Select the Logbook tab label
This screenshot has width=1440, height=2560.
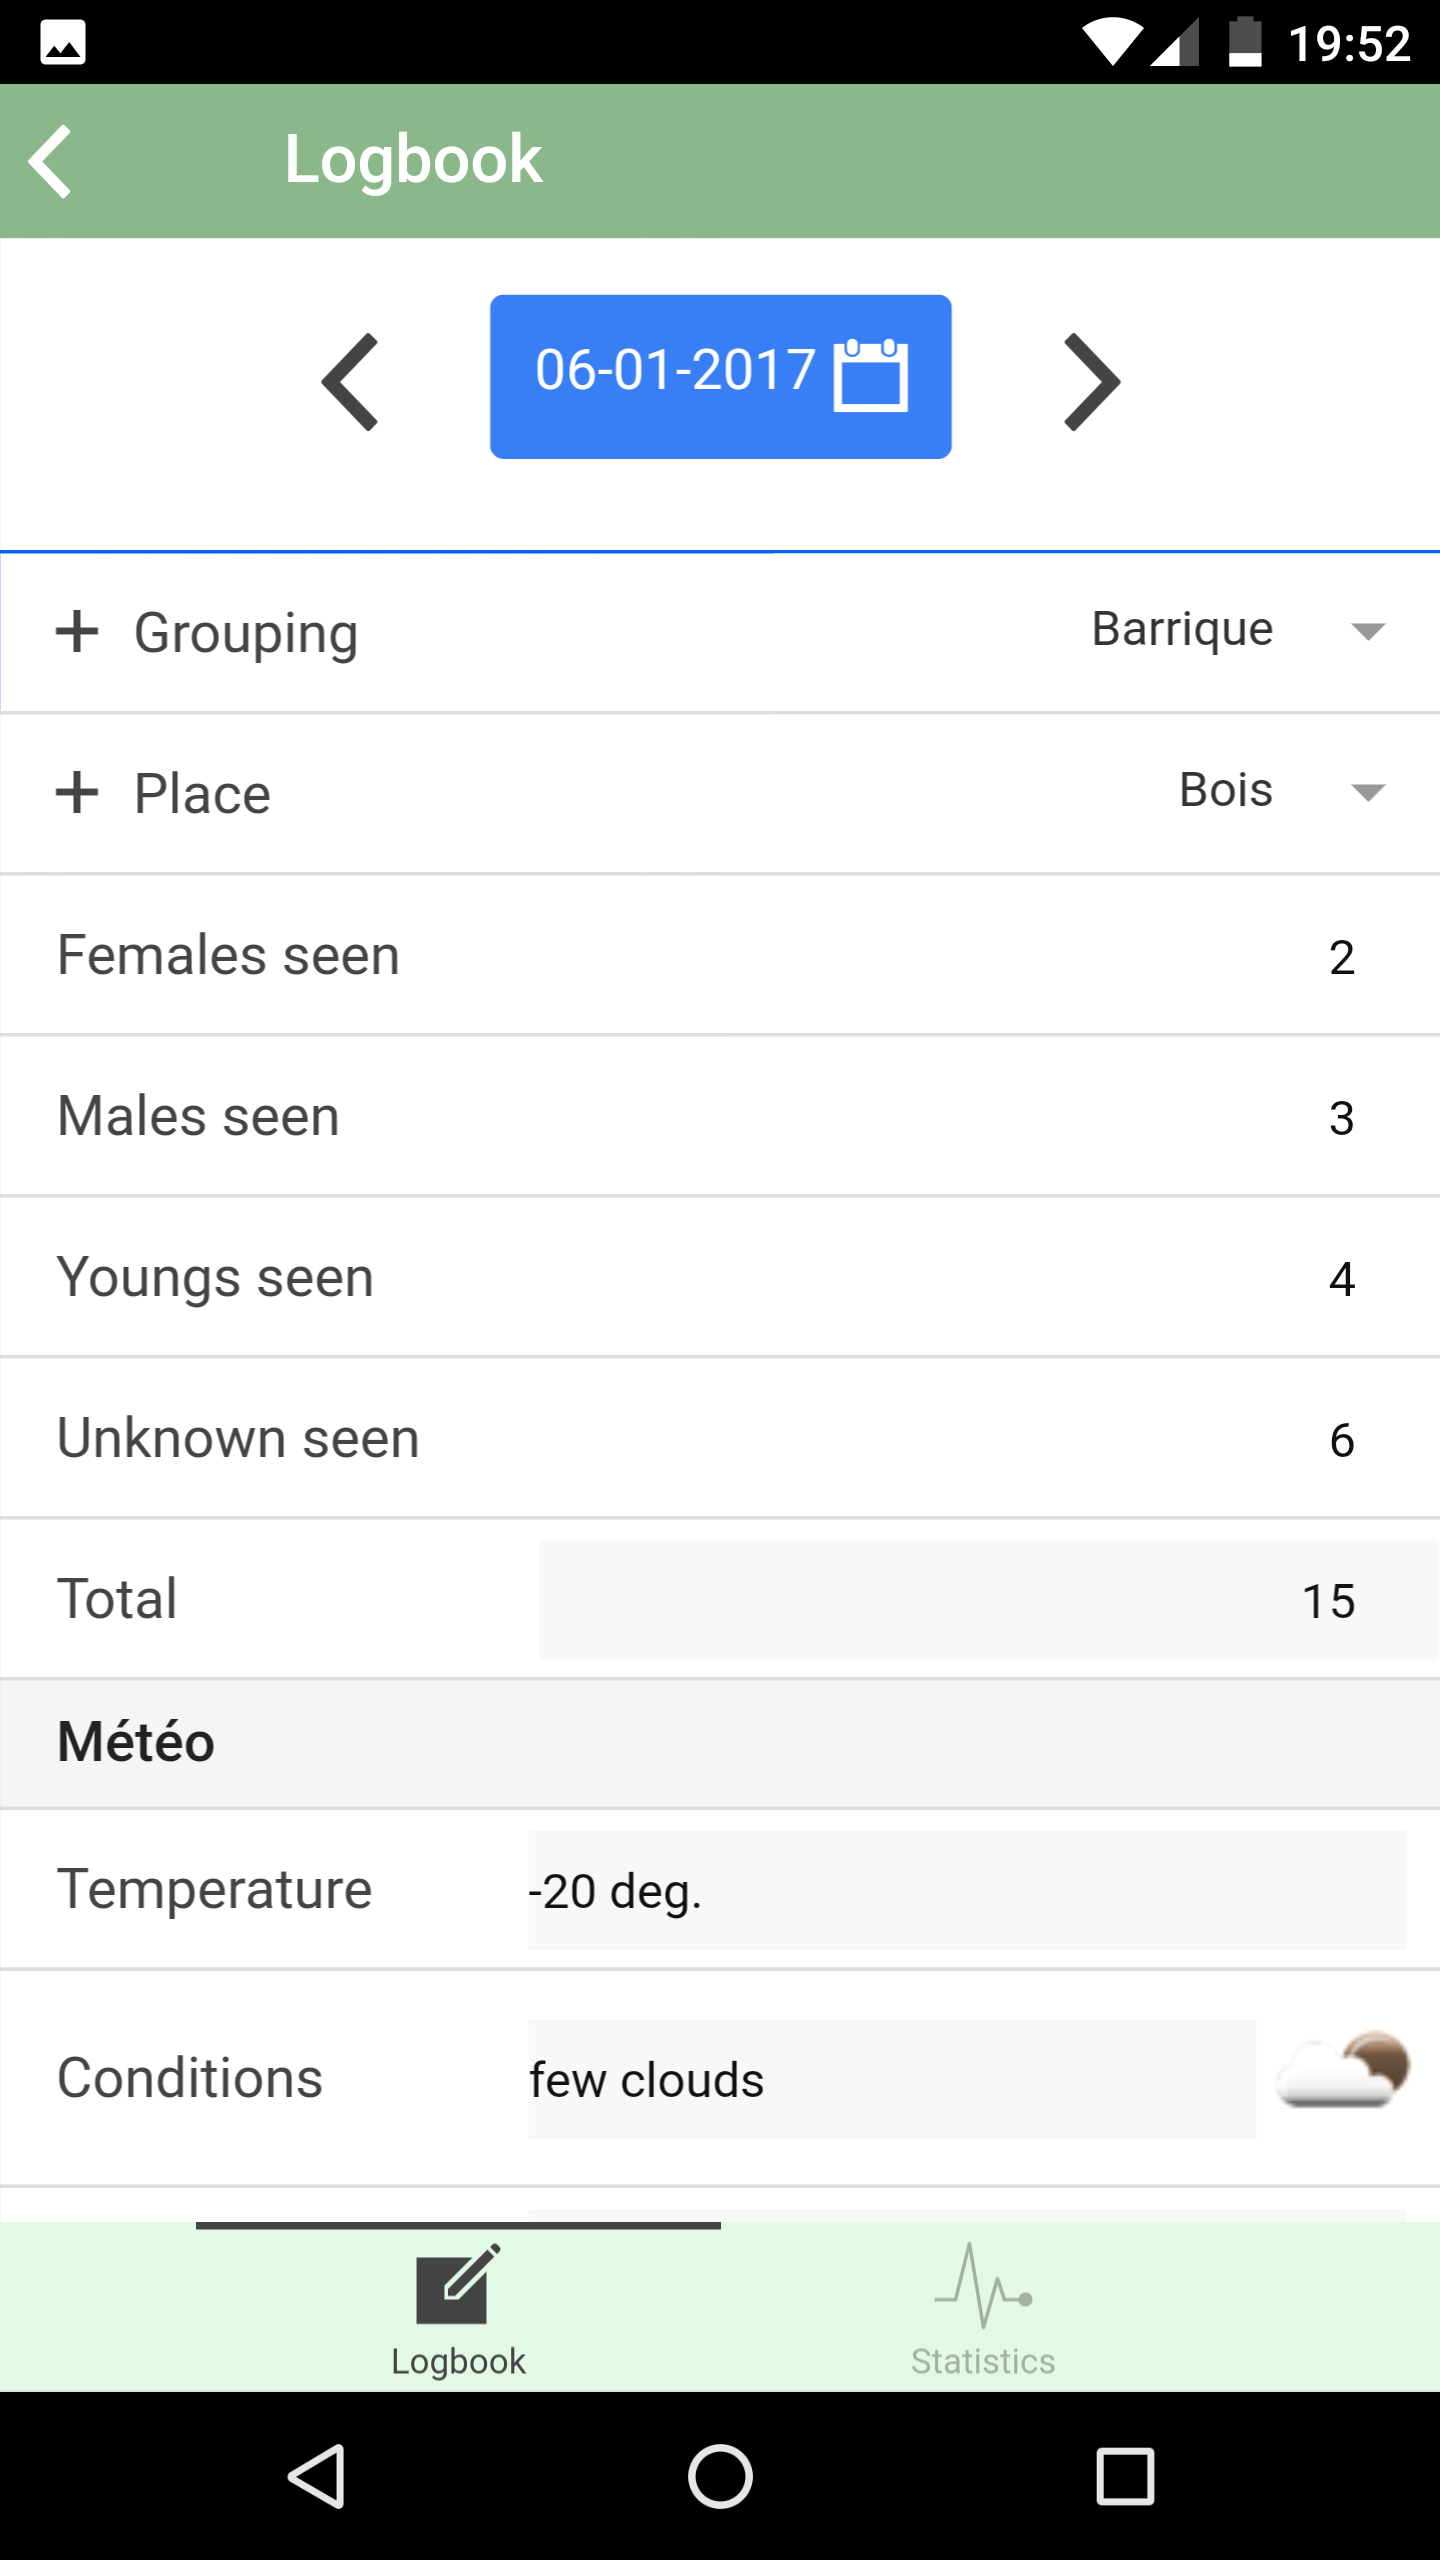point(458,2361)
